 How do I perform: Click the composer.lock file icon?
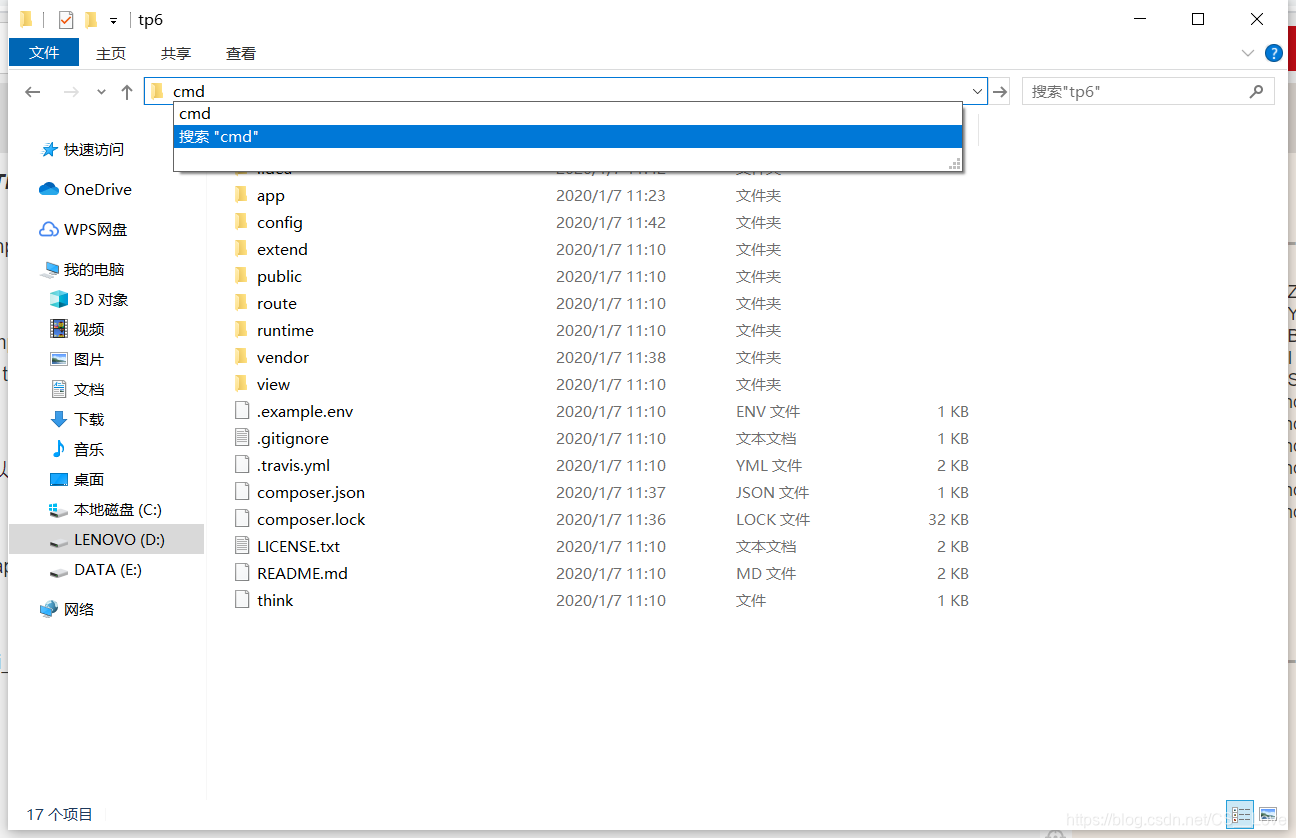pyautogui.click(x=240, y=519)
